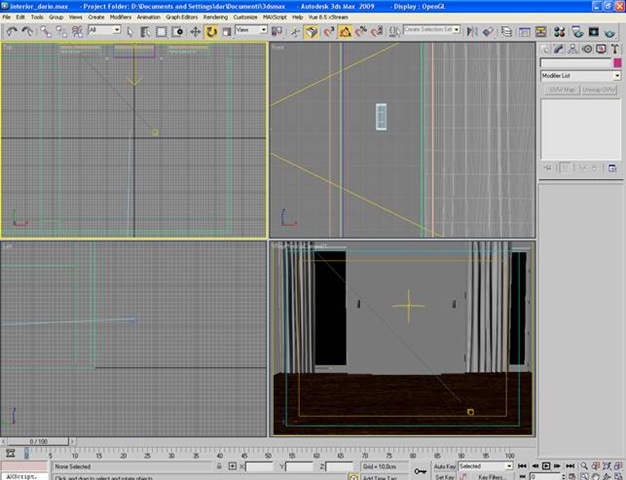This screenshot has height=480, width=626.
Task: Open Edit Named Selection Sets icon
Action: [394, 32]
